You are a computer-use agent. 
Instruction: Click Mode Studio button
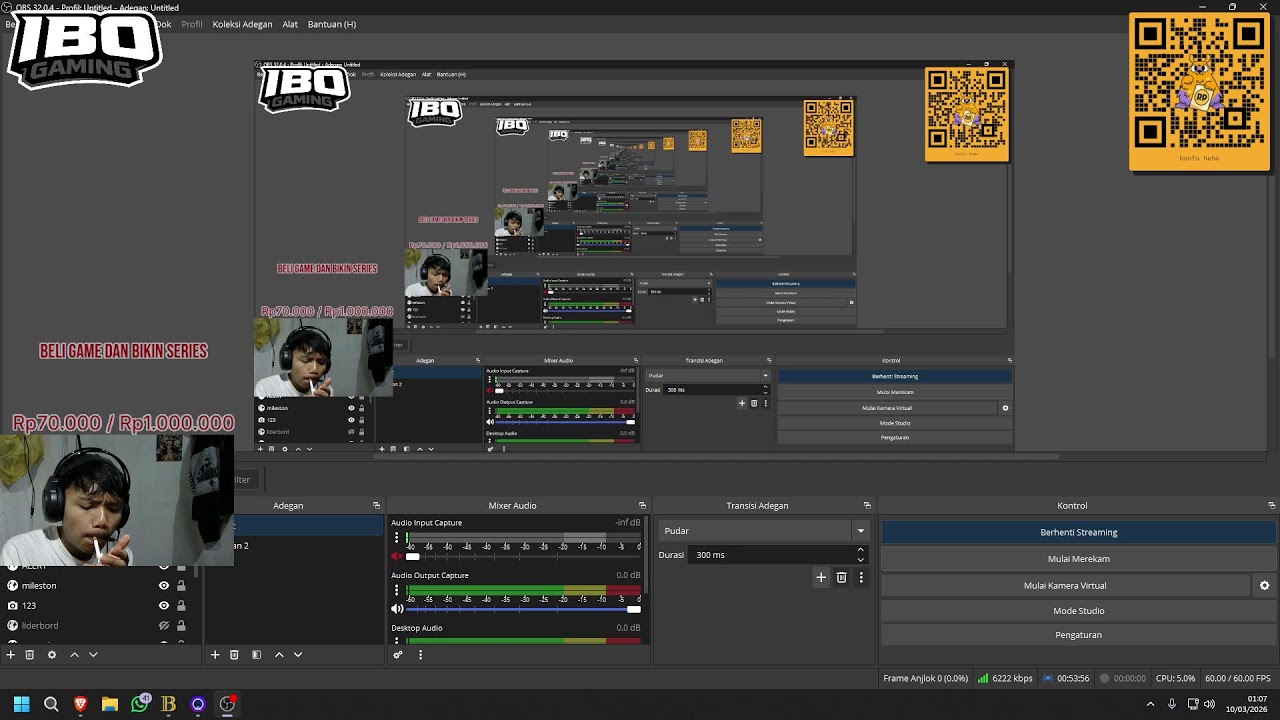tap(1079, 611)
